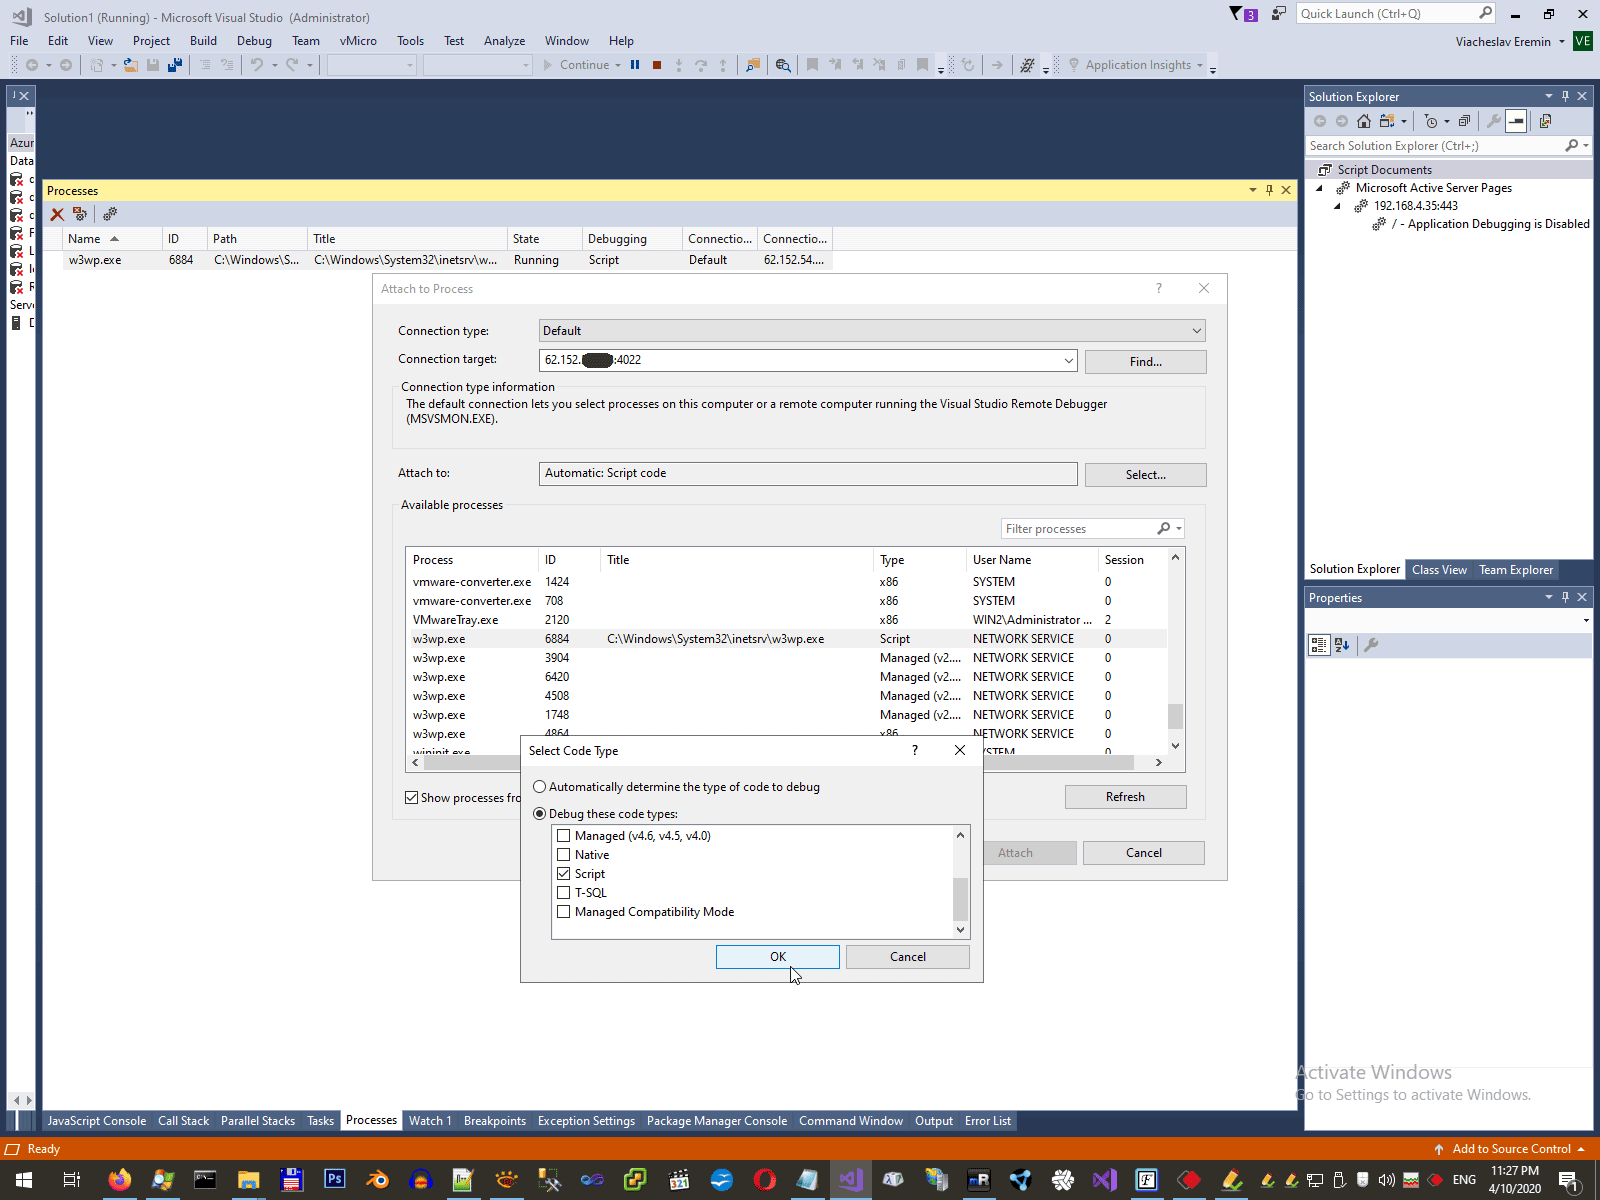The image size is (1600, 1200).
Task: Click the Detach Process red X icon
Action: click(x=57, y=214)
